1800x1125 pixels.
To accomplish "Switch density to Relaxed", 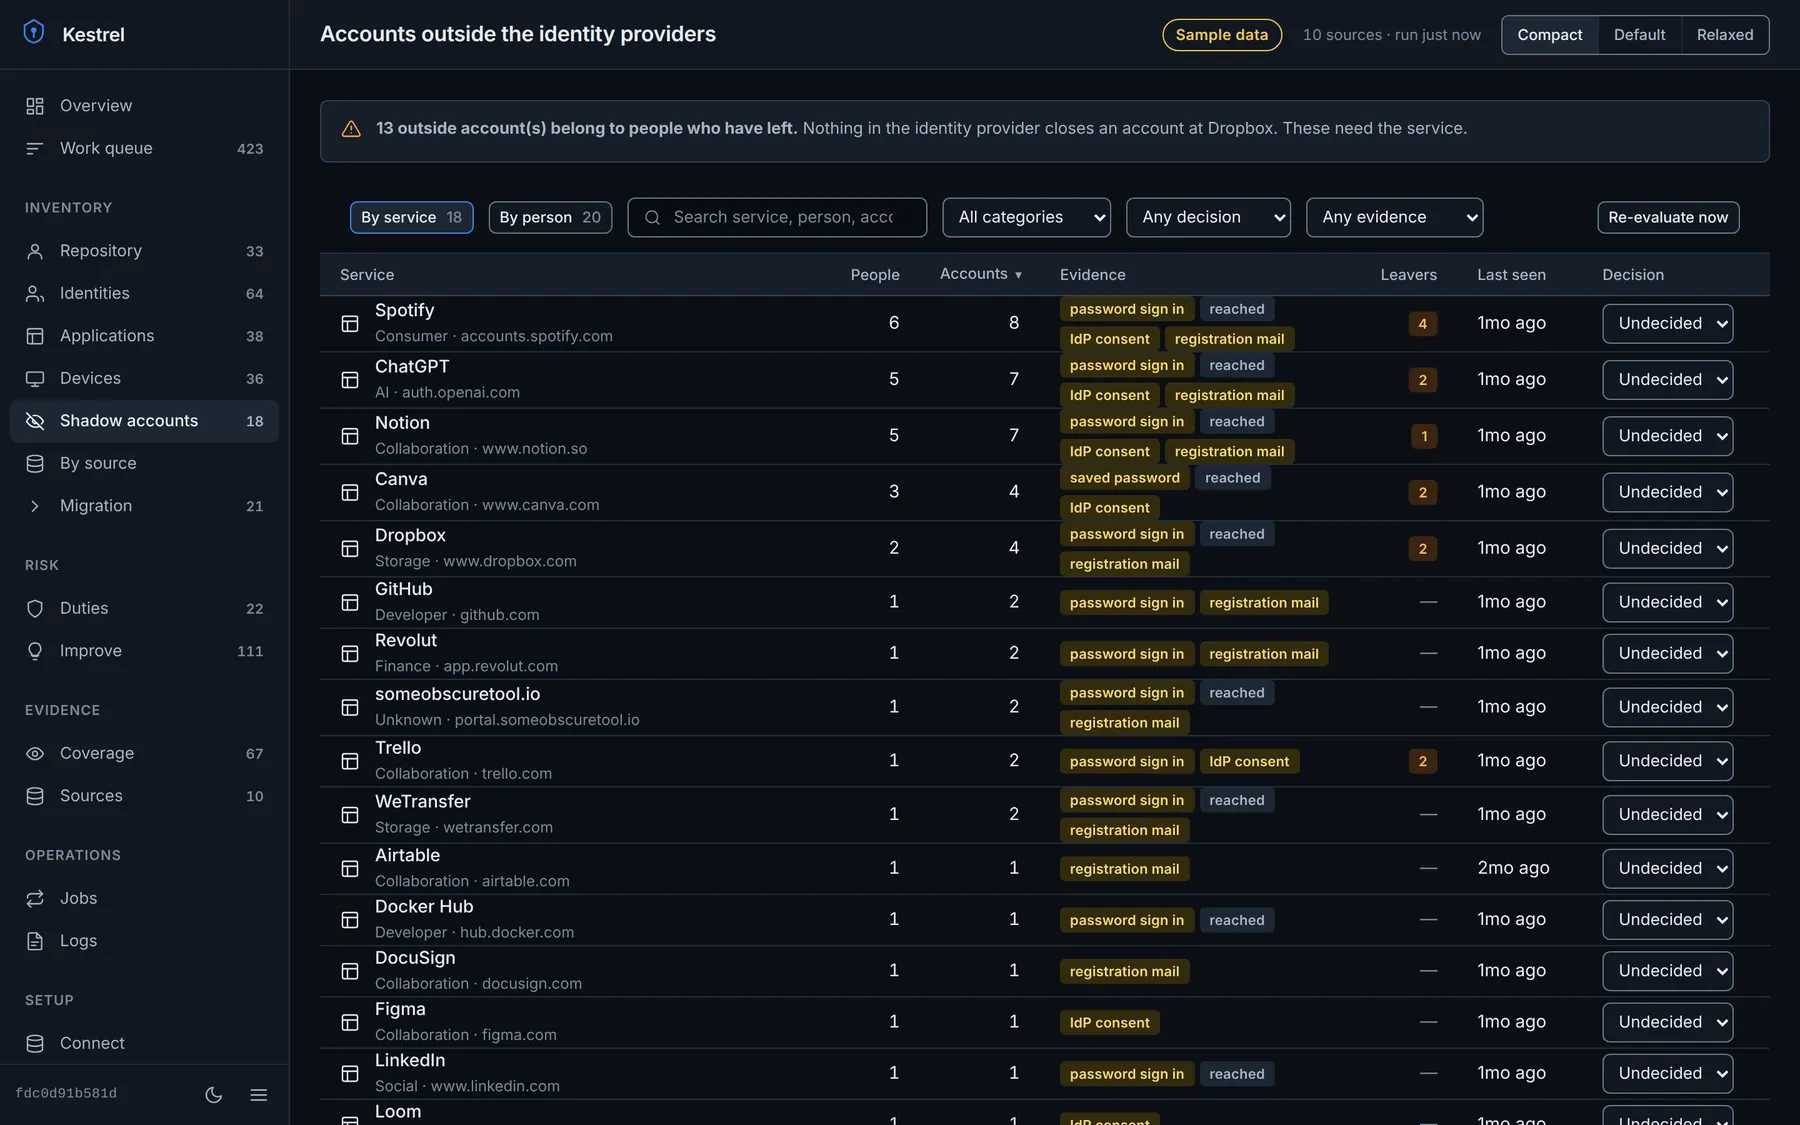I will (1725, 35).
